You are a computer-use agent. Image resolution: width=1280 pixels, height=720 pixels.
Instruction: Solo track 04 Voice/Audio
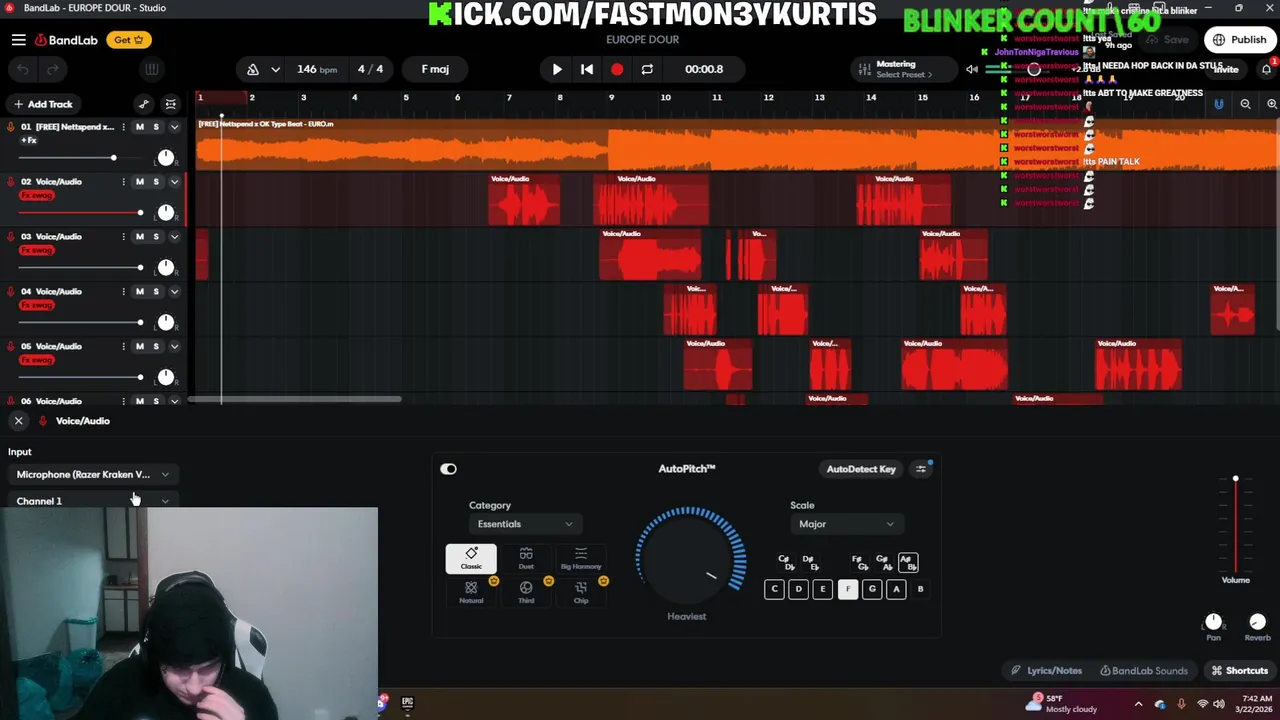[156, 292]
